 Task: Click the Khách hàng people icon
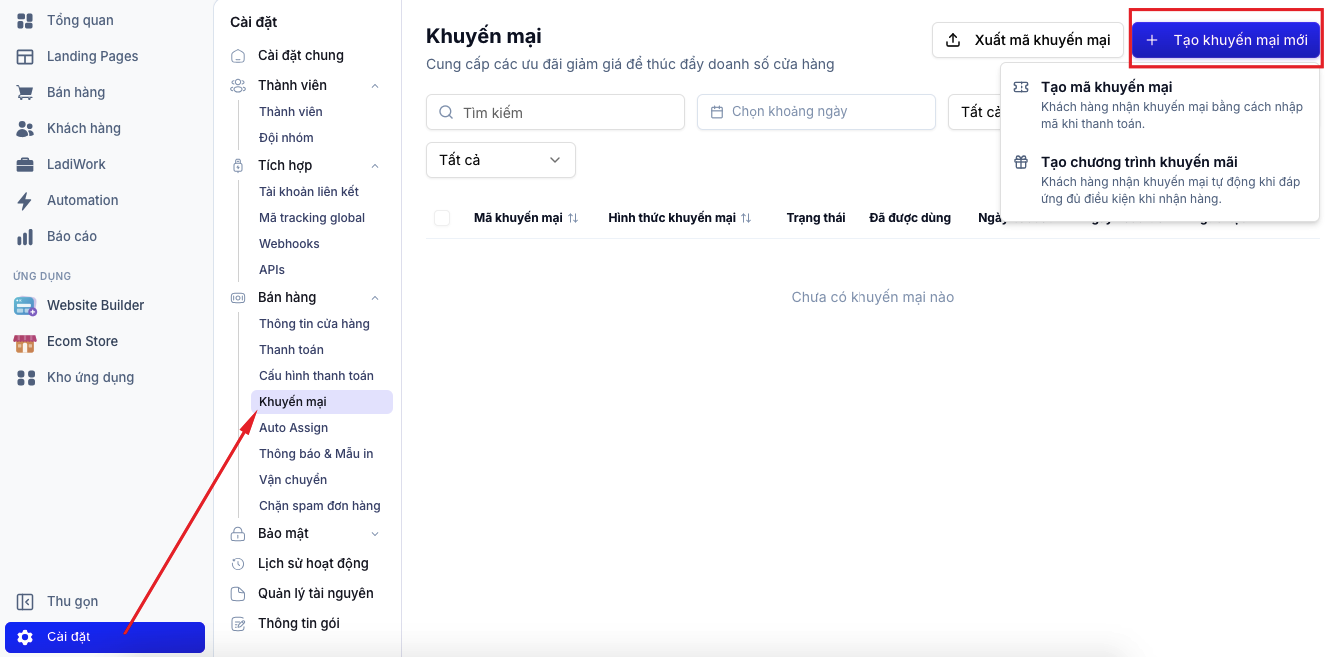point(26,128)
